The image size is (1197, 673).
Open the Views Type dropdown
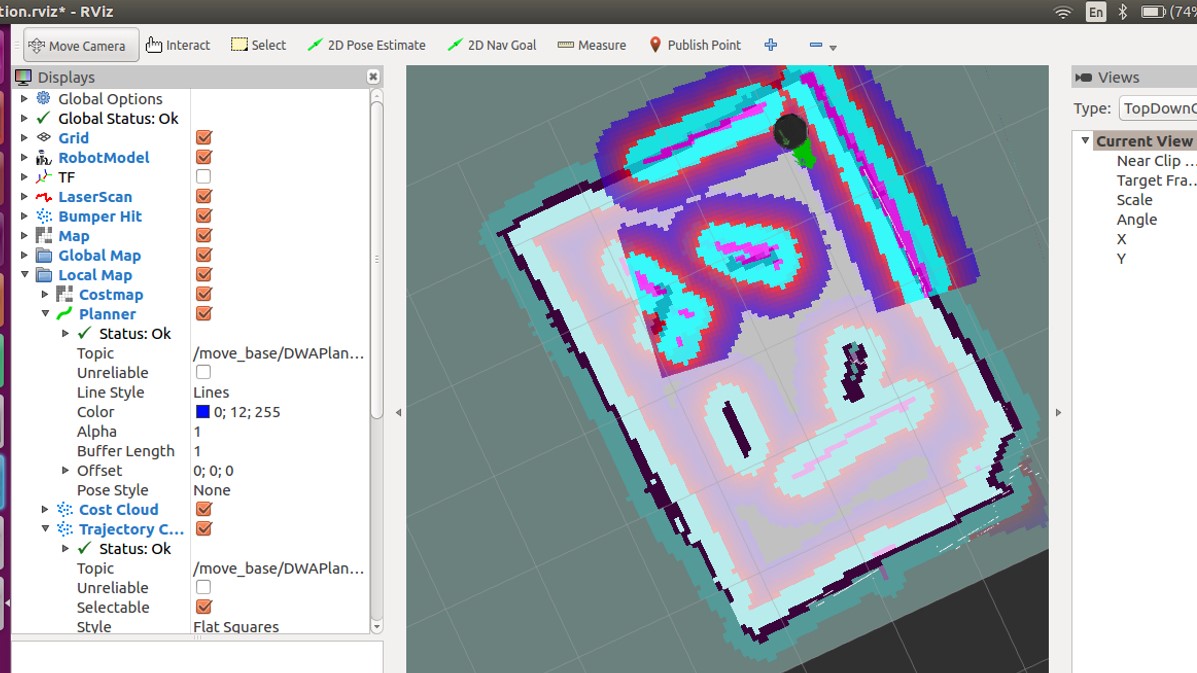coord(1157,108)
